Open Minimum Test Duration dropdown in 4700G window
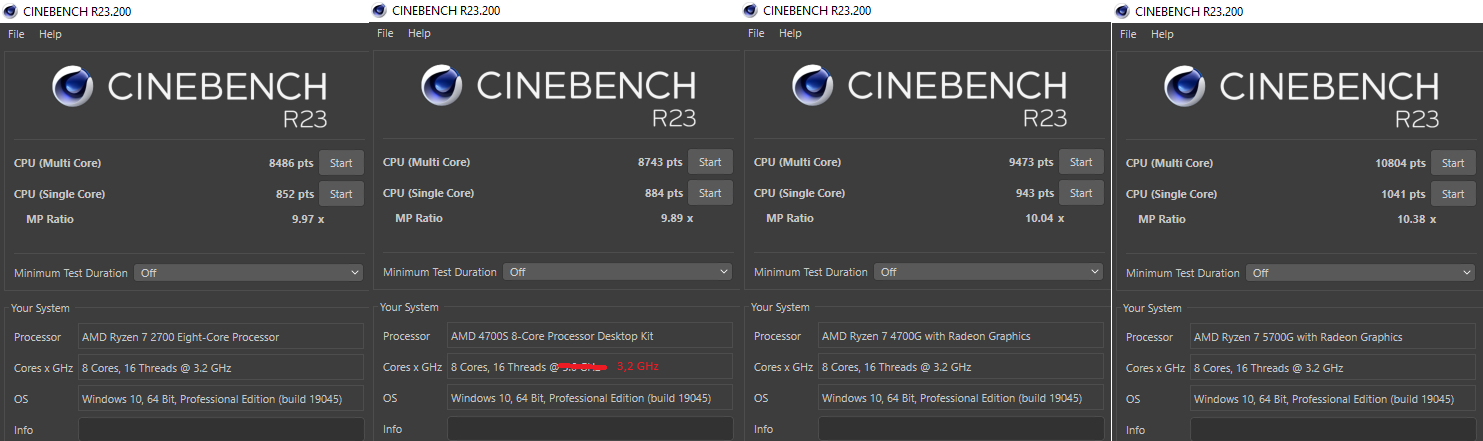The image size is (1483, 441). (989, 272)
